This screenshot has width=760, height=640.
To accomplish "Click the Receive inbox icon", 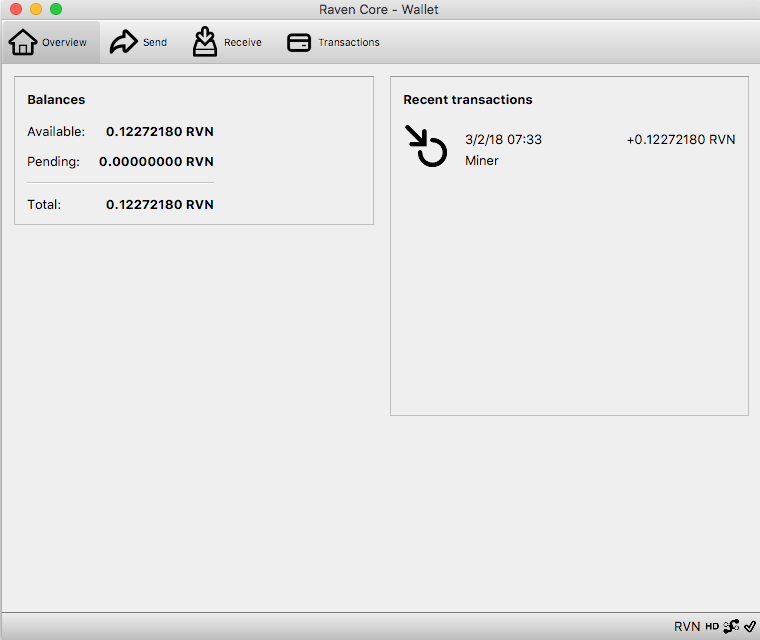I will click(205, 42).
